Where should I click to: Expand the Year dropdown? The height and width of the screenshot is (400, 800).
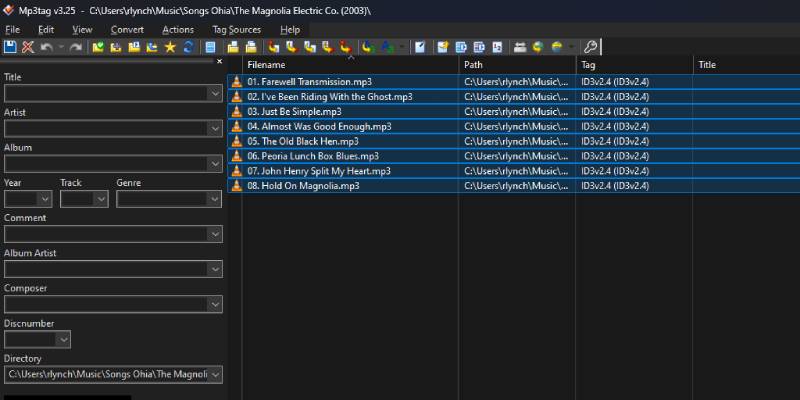tap(45, 199)
